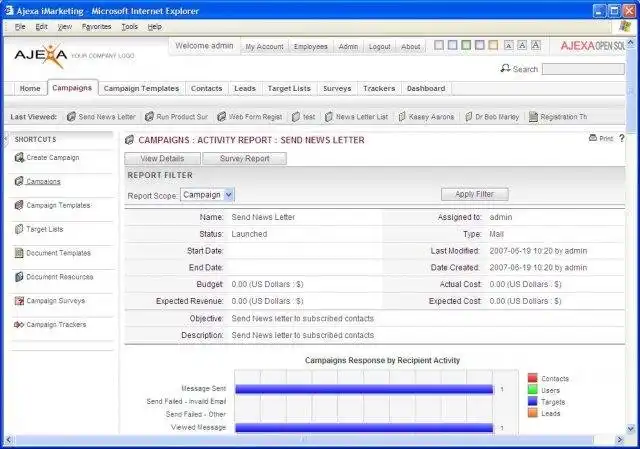
Task: Click vertical scrollbar down arrow
Action: click(631, 429)
